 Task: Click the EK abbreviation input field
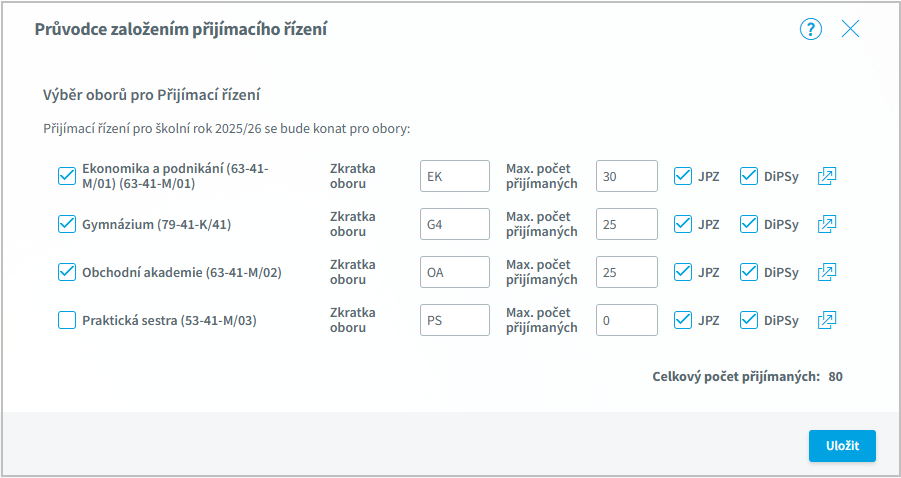(455, 176)
